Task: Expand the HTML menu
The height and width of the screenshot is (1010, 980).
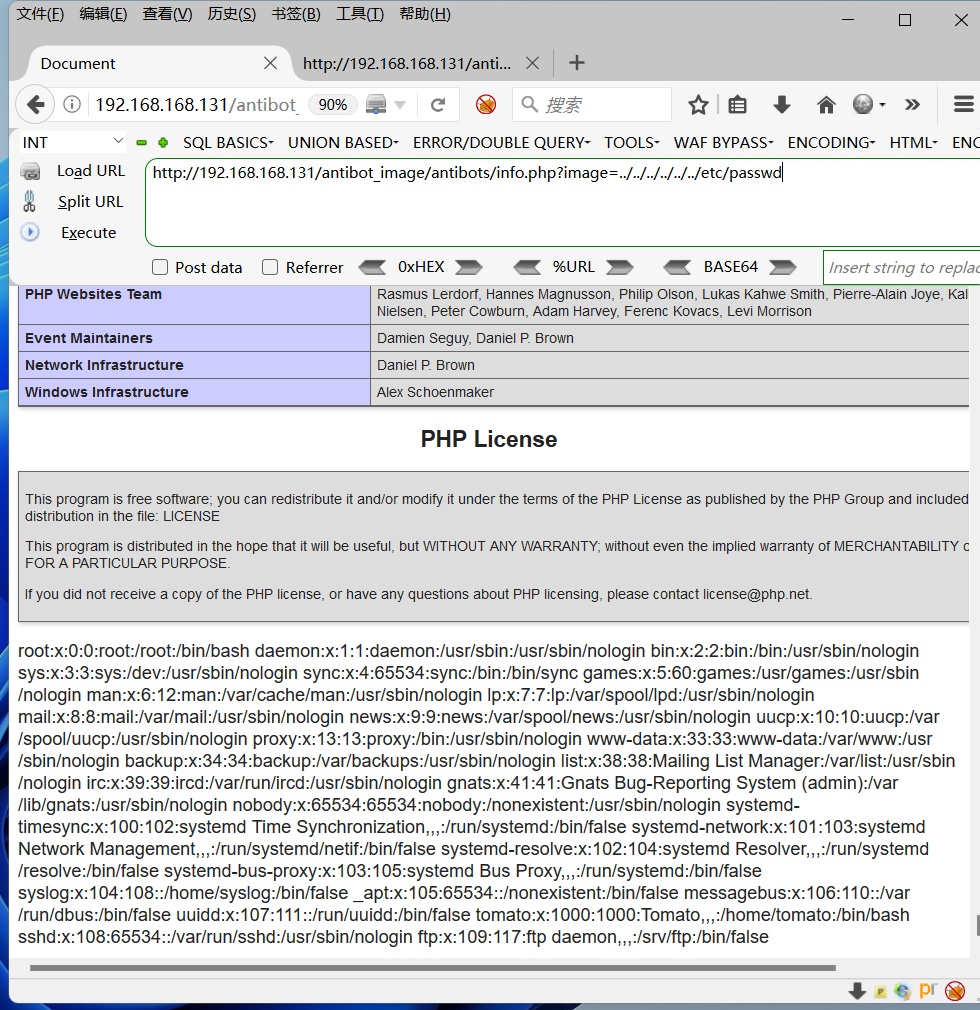Action: click(913, 142)
